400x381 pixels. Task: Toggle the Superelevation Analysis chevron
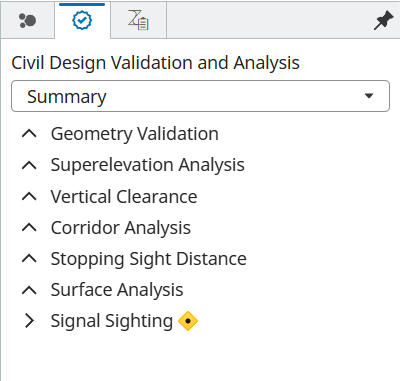(29, 165)
